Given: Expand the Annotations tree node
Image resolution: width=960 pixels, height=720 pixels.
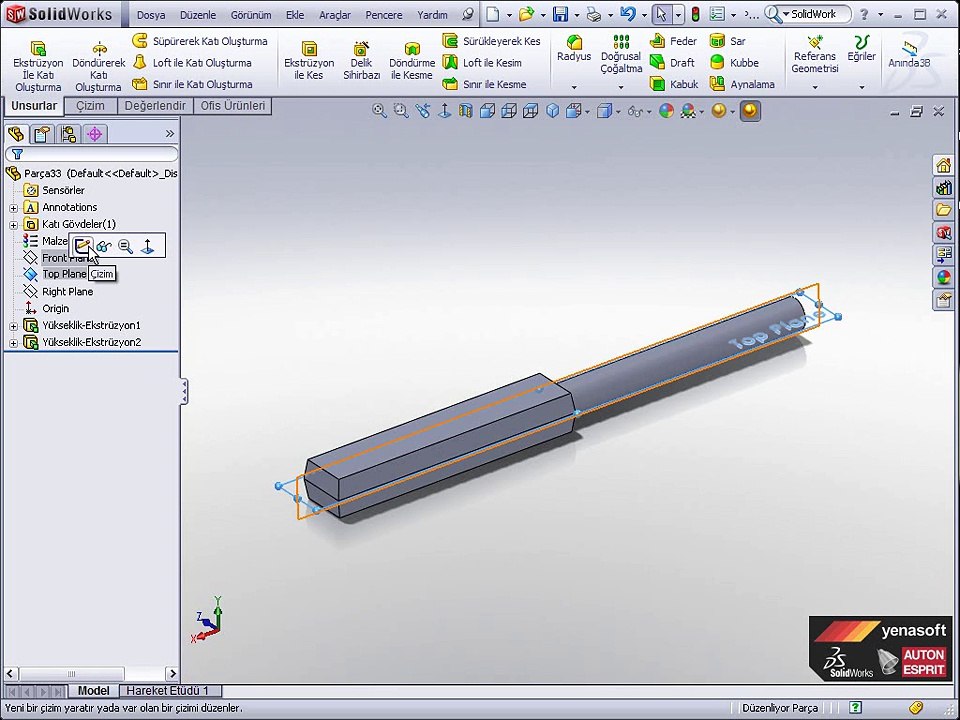Looking at the screenshot, I should coord(13,208).
